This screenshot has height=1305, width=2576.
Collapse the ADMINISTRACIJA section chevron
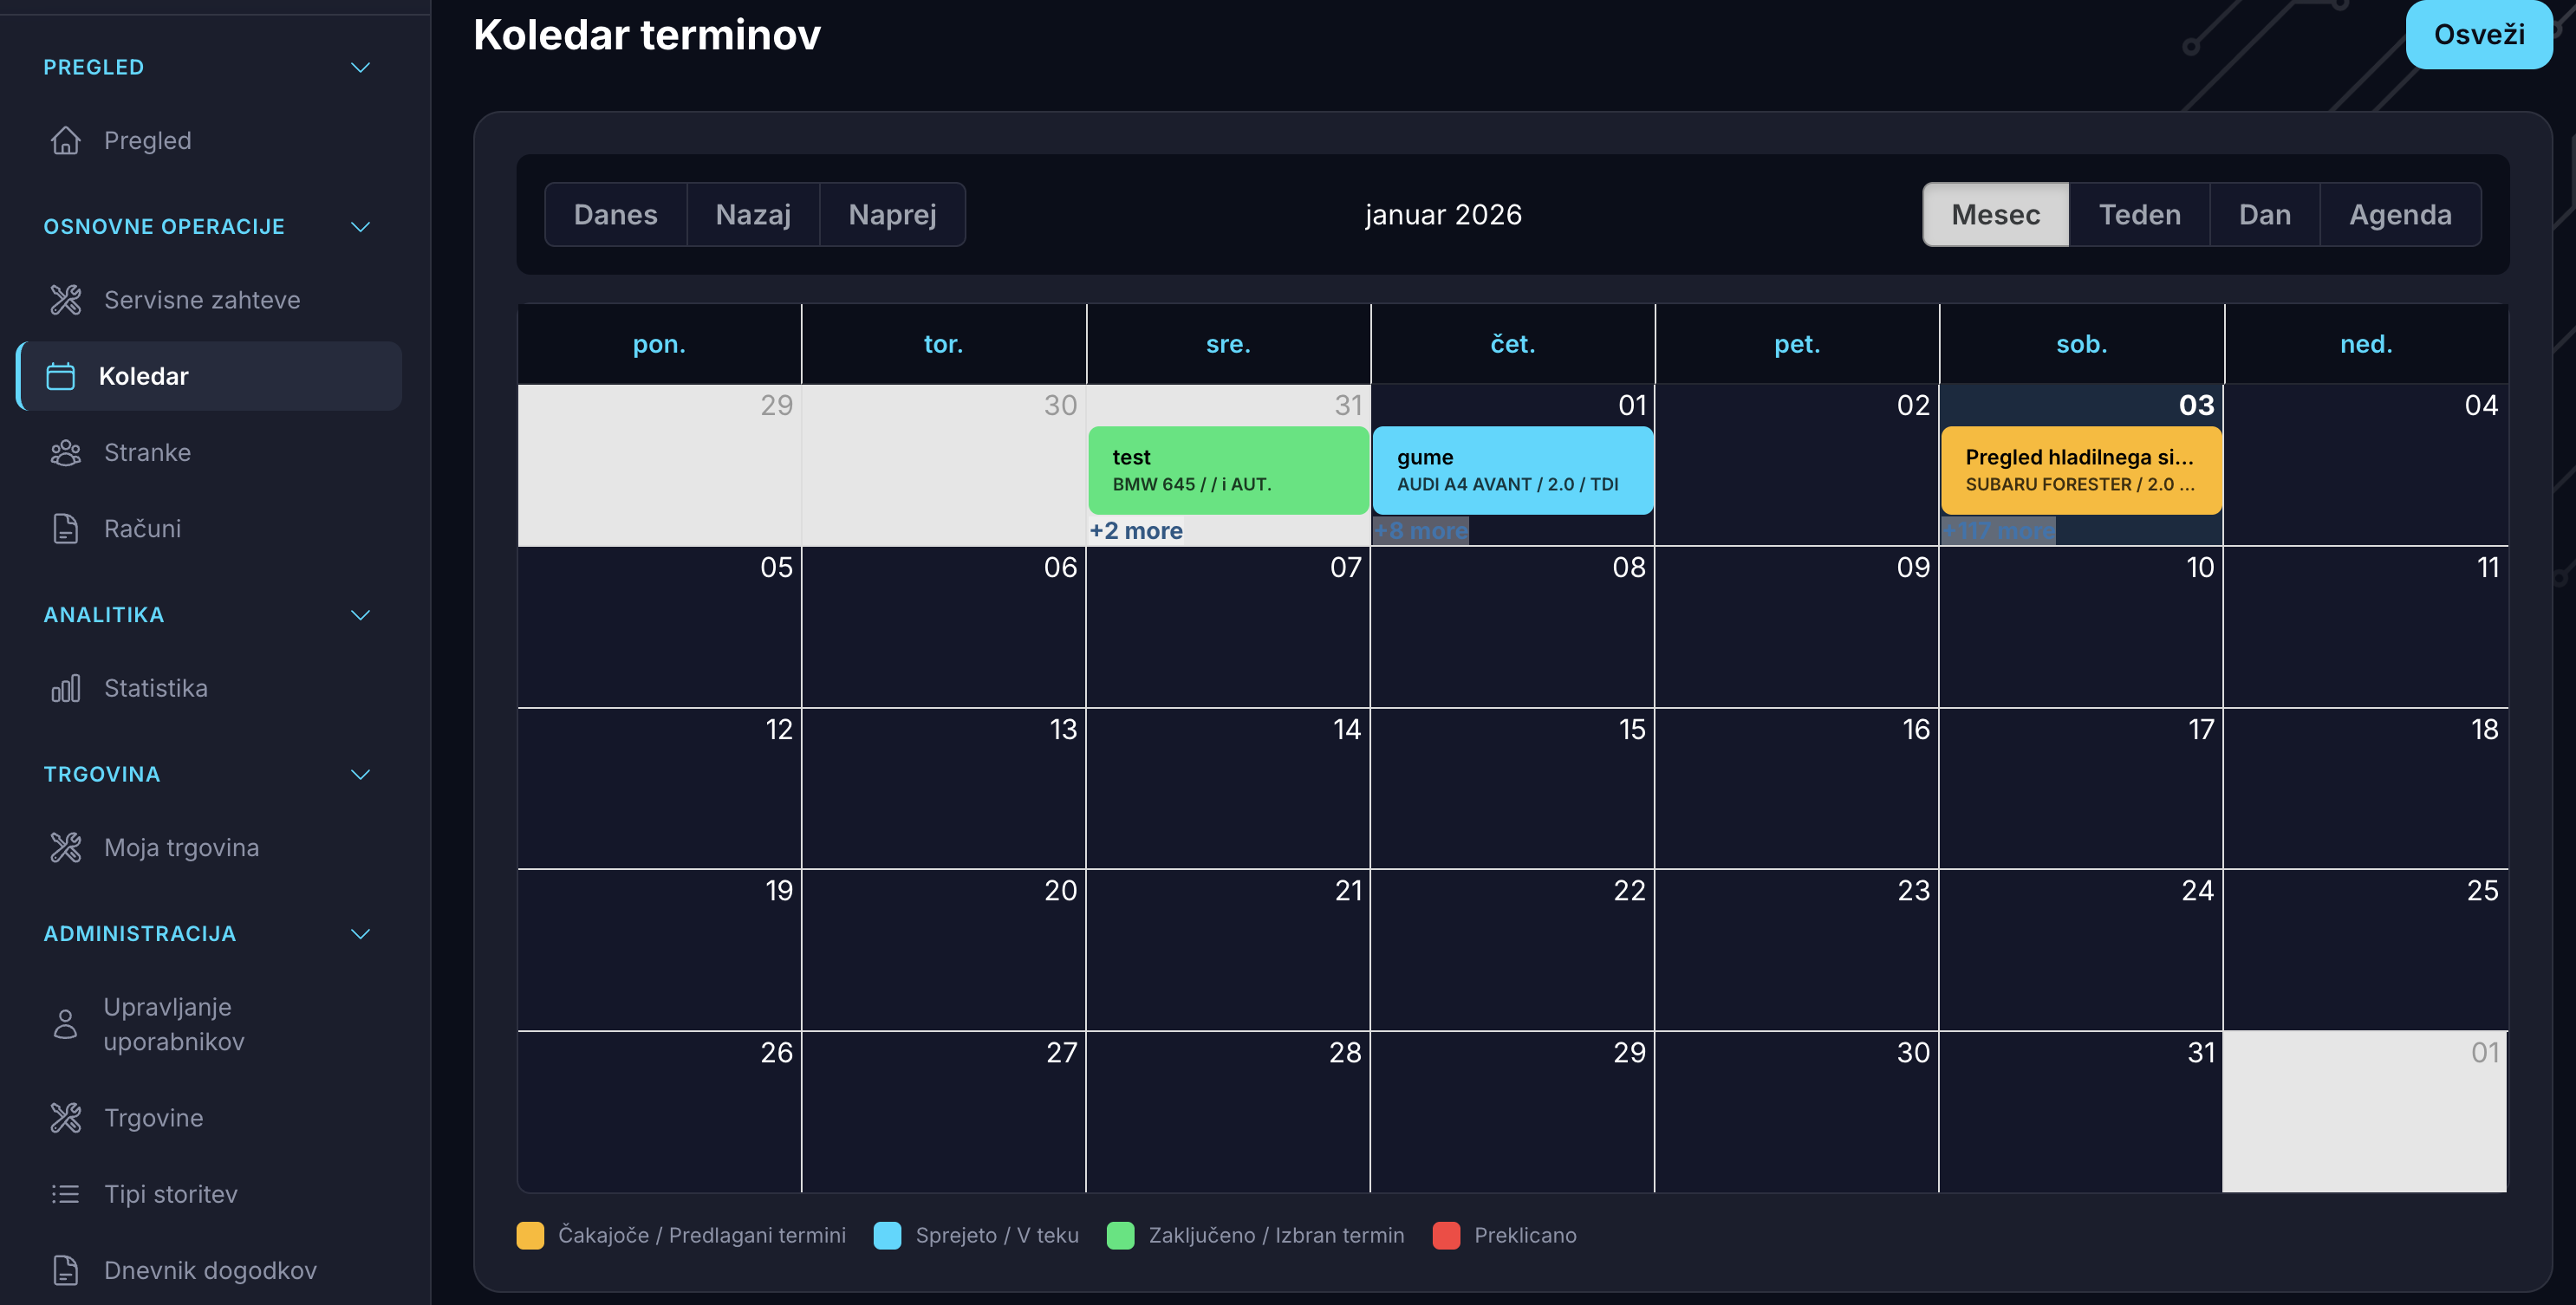[x=360, y=934]
